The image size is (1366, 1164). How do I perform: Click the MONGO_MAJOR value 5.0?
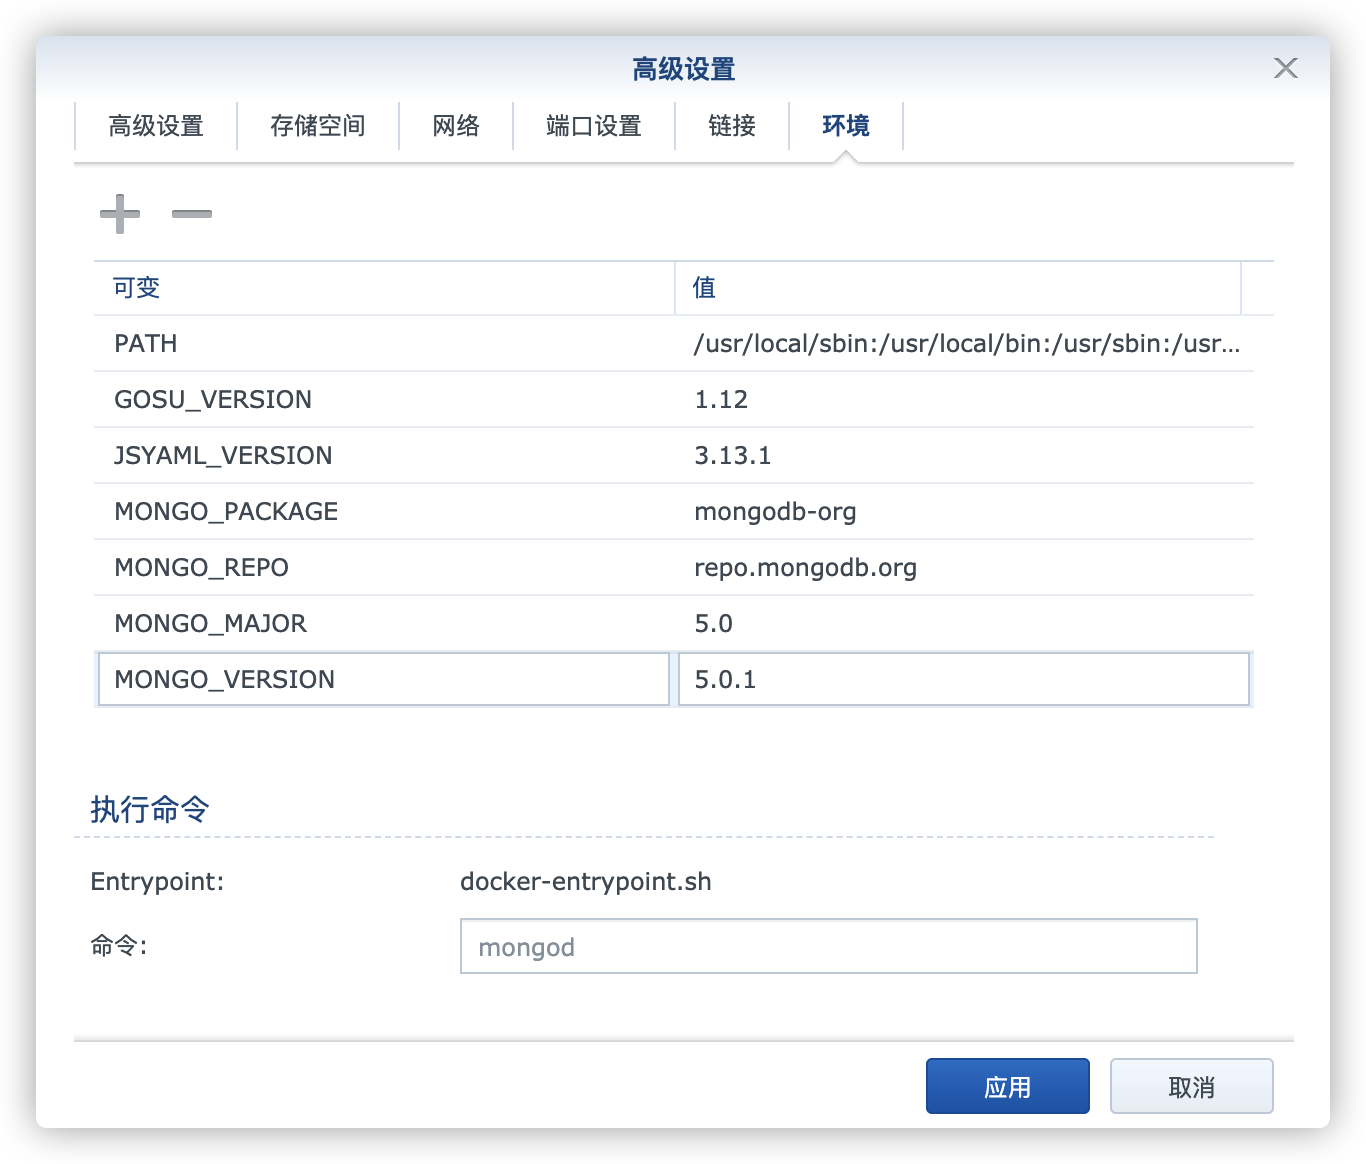[713, 623]
